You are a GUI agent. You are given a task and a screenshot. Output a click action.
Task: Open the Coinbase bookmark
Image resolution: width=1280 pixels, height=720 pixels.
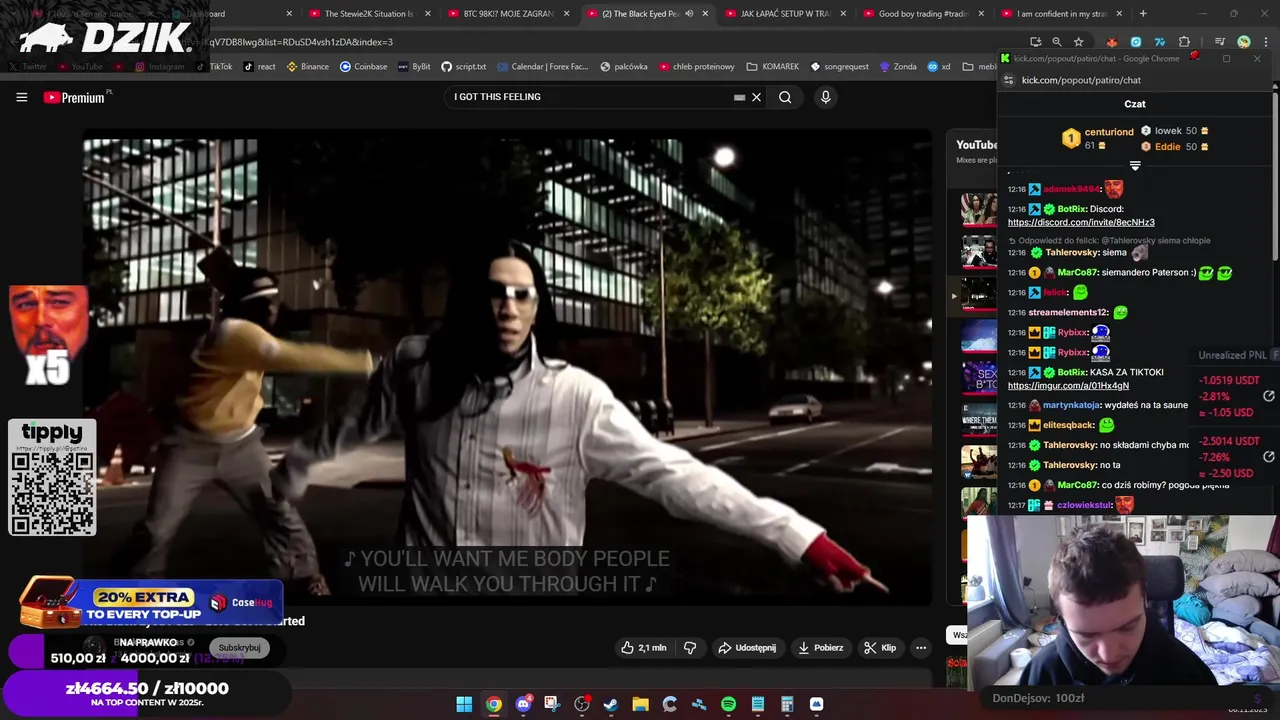click(x=363, y=67)
